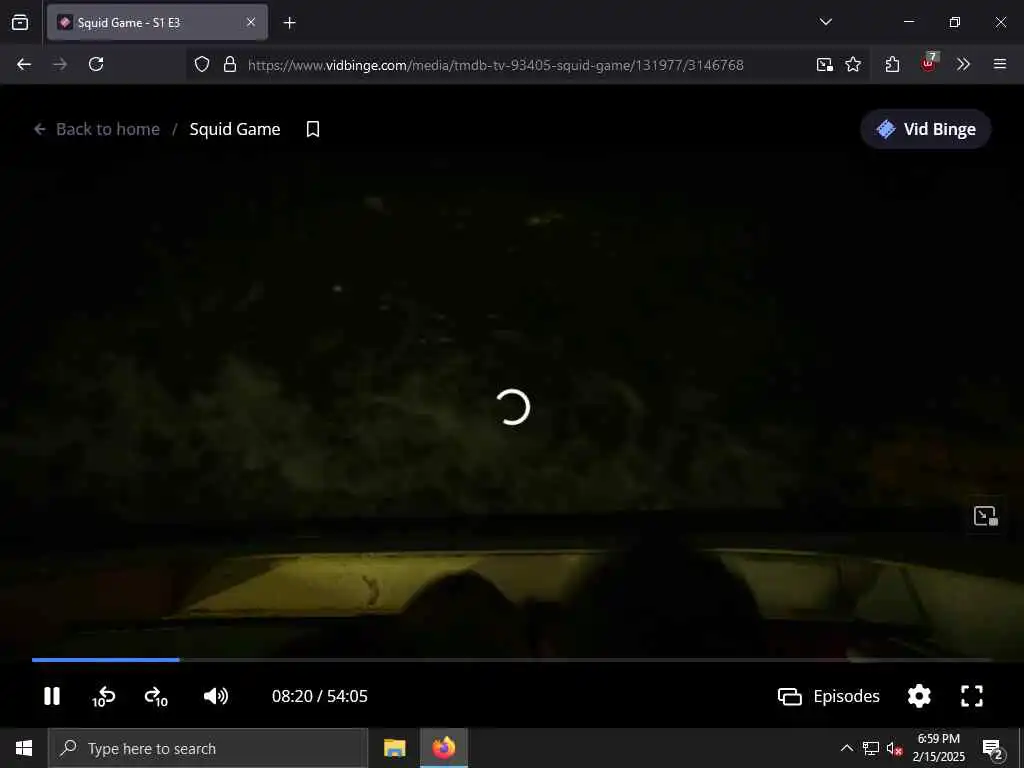
Task: Open the notification center
Action: point(992,748)
